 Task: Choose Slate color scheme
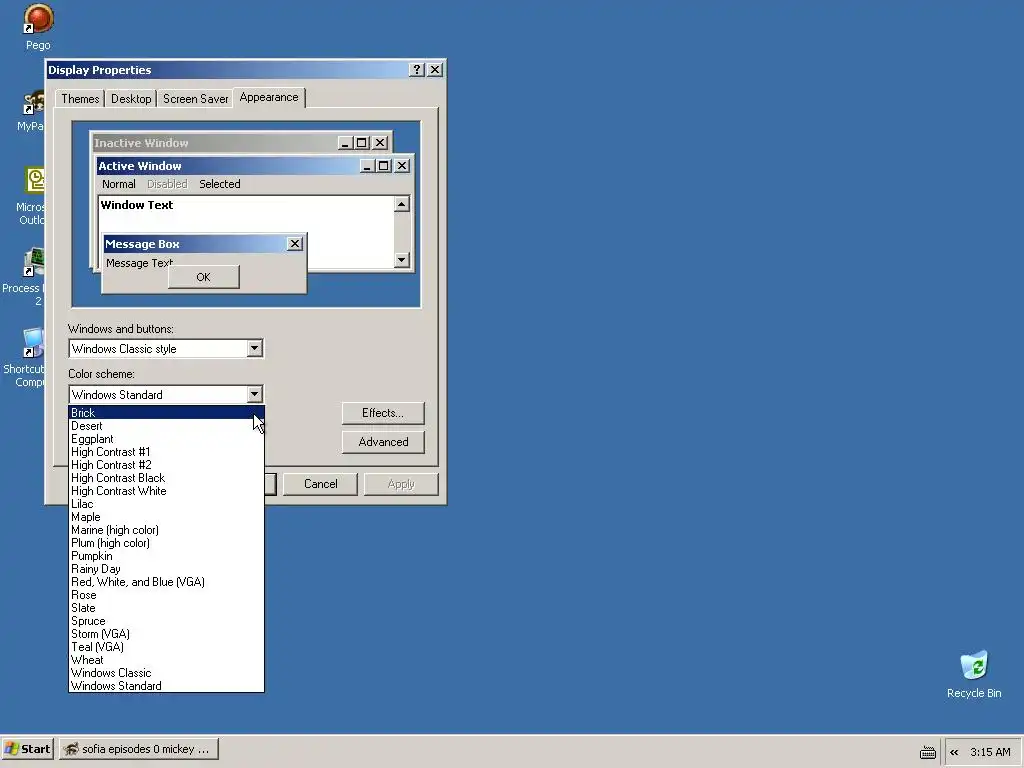[x=167, y=608]
